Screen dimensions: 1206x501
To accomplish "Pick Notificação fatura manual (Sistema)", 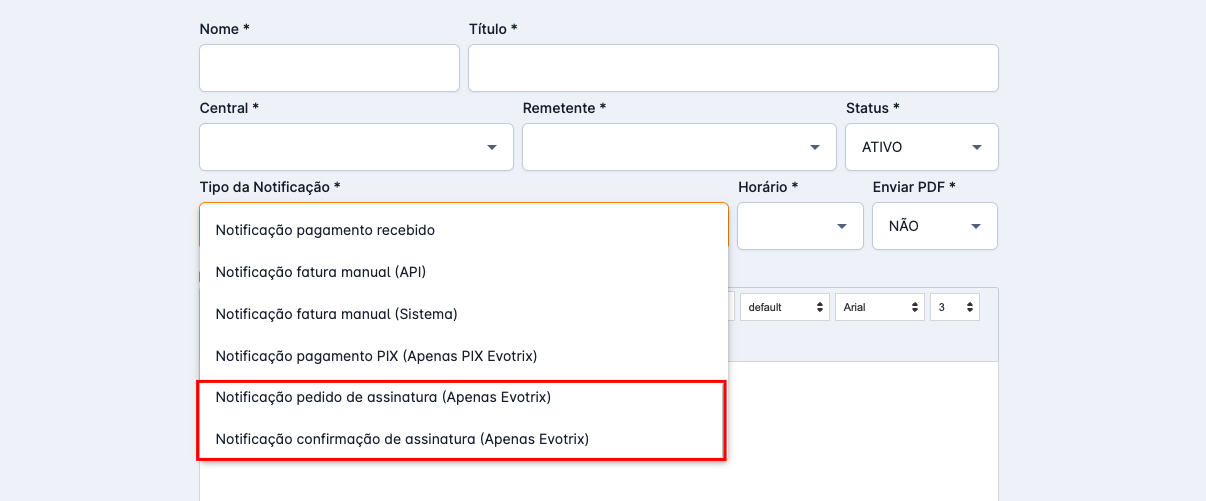I will 336,314.
